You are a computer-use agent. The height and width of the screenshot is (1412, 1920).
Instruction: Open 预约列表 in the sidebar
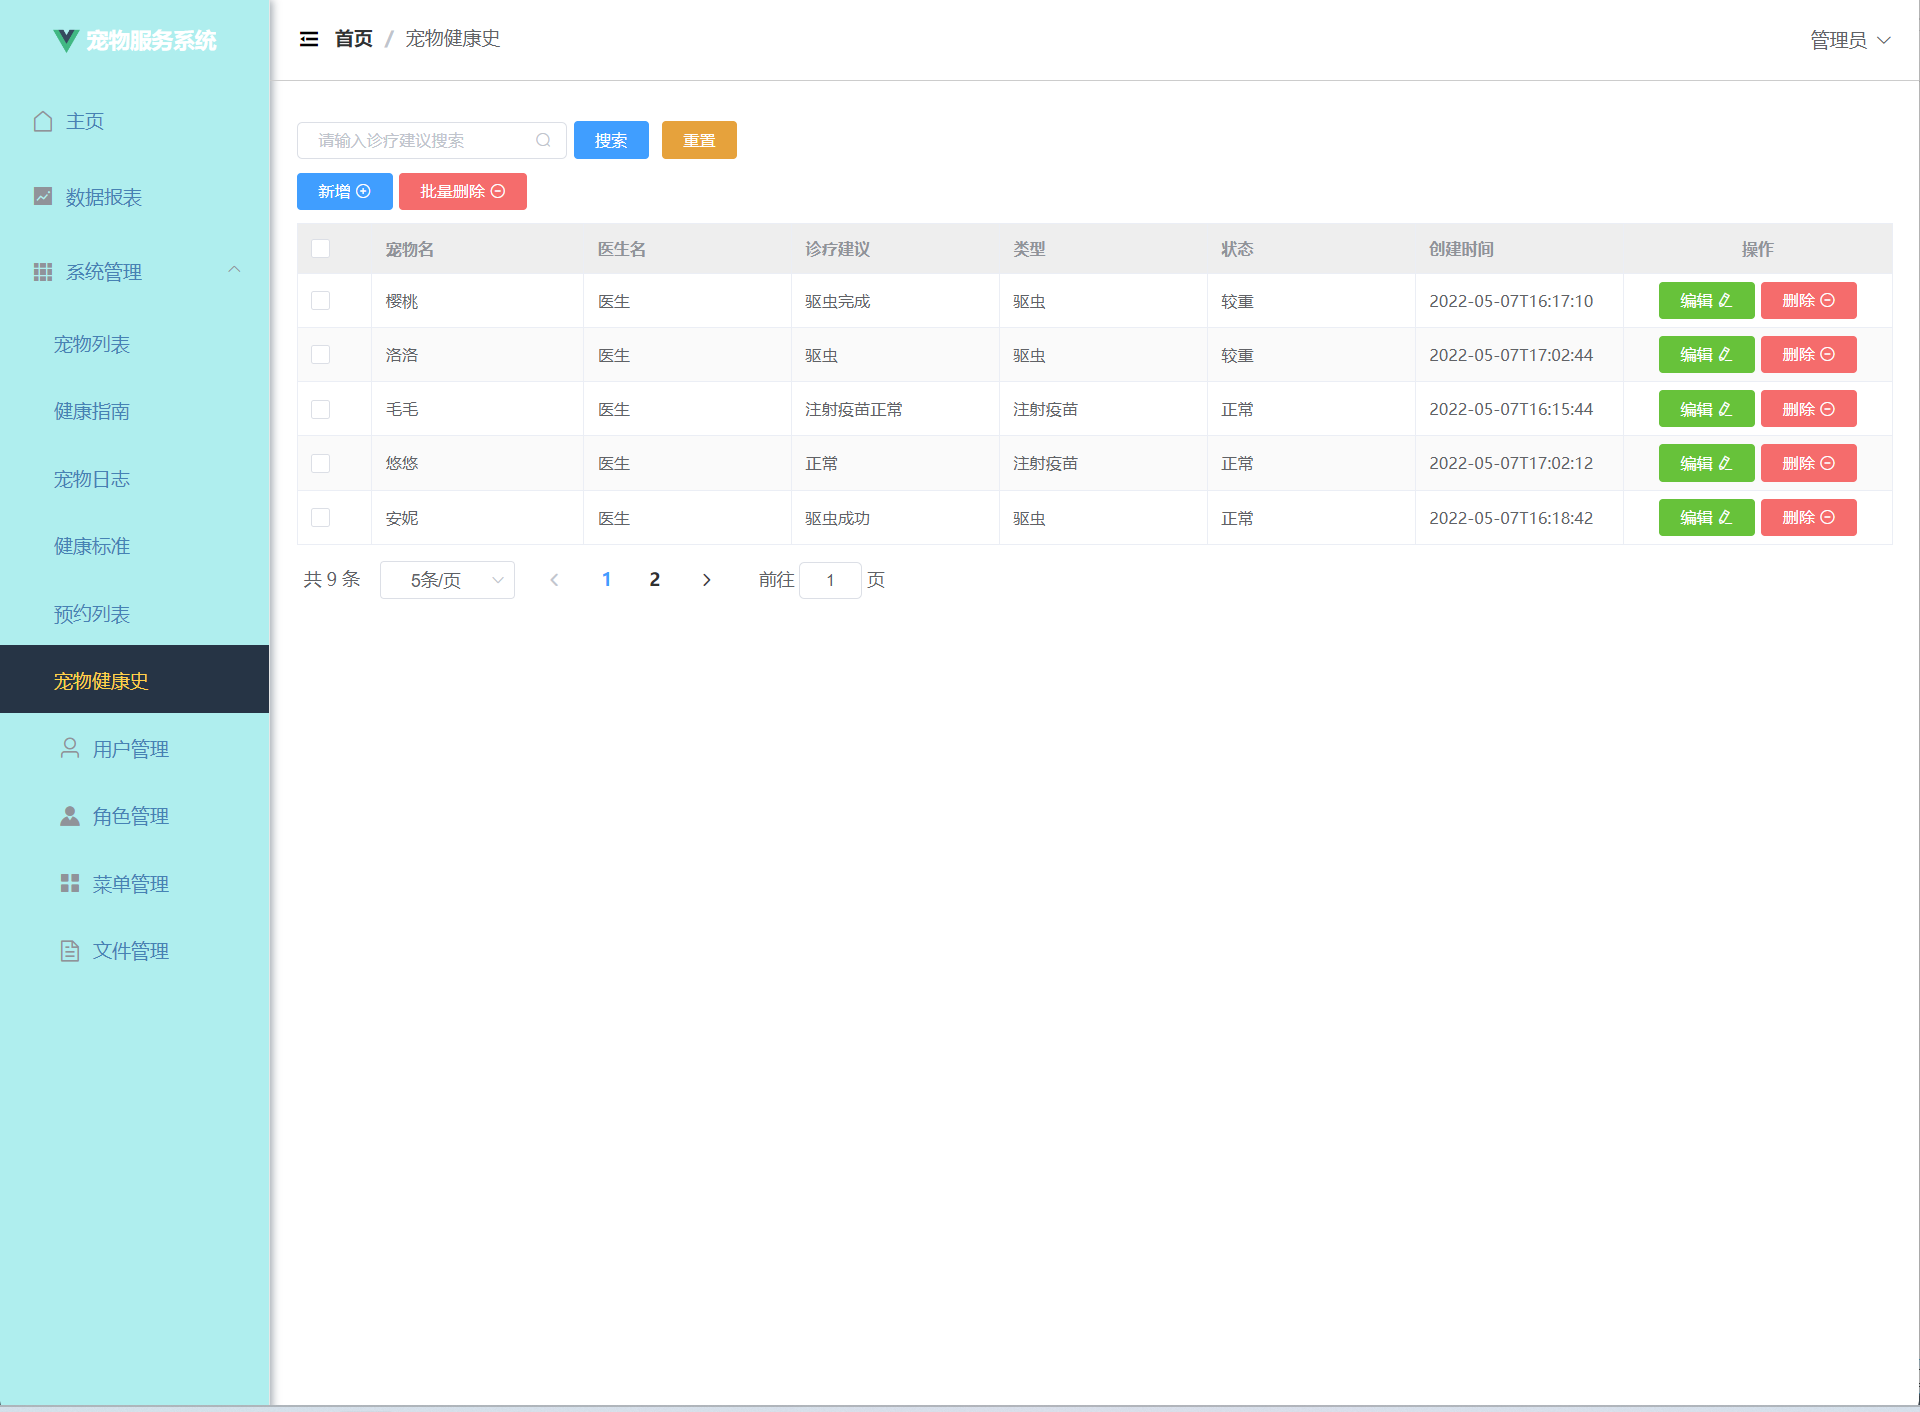pyautogui.click(x=92, y=614)
